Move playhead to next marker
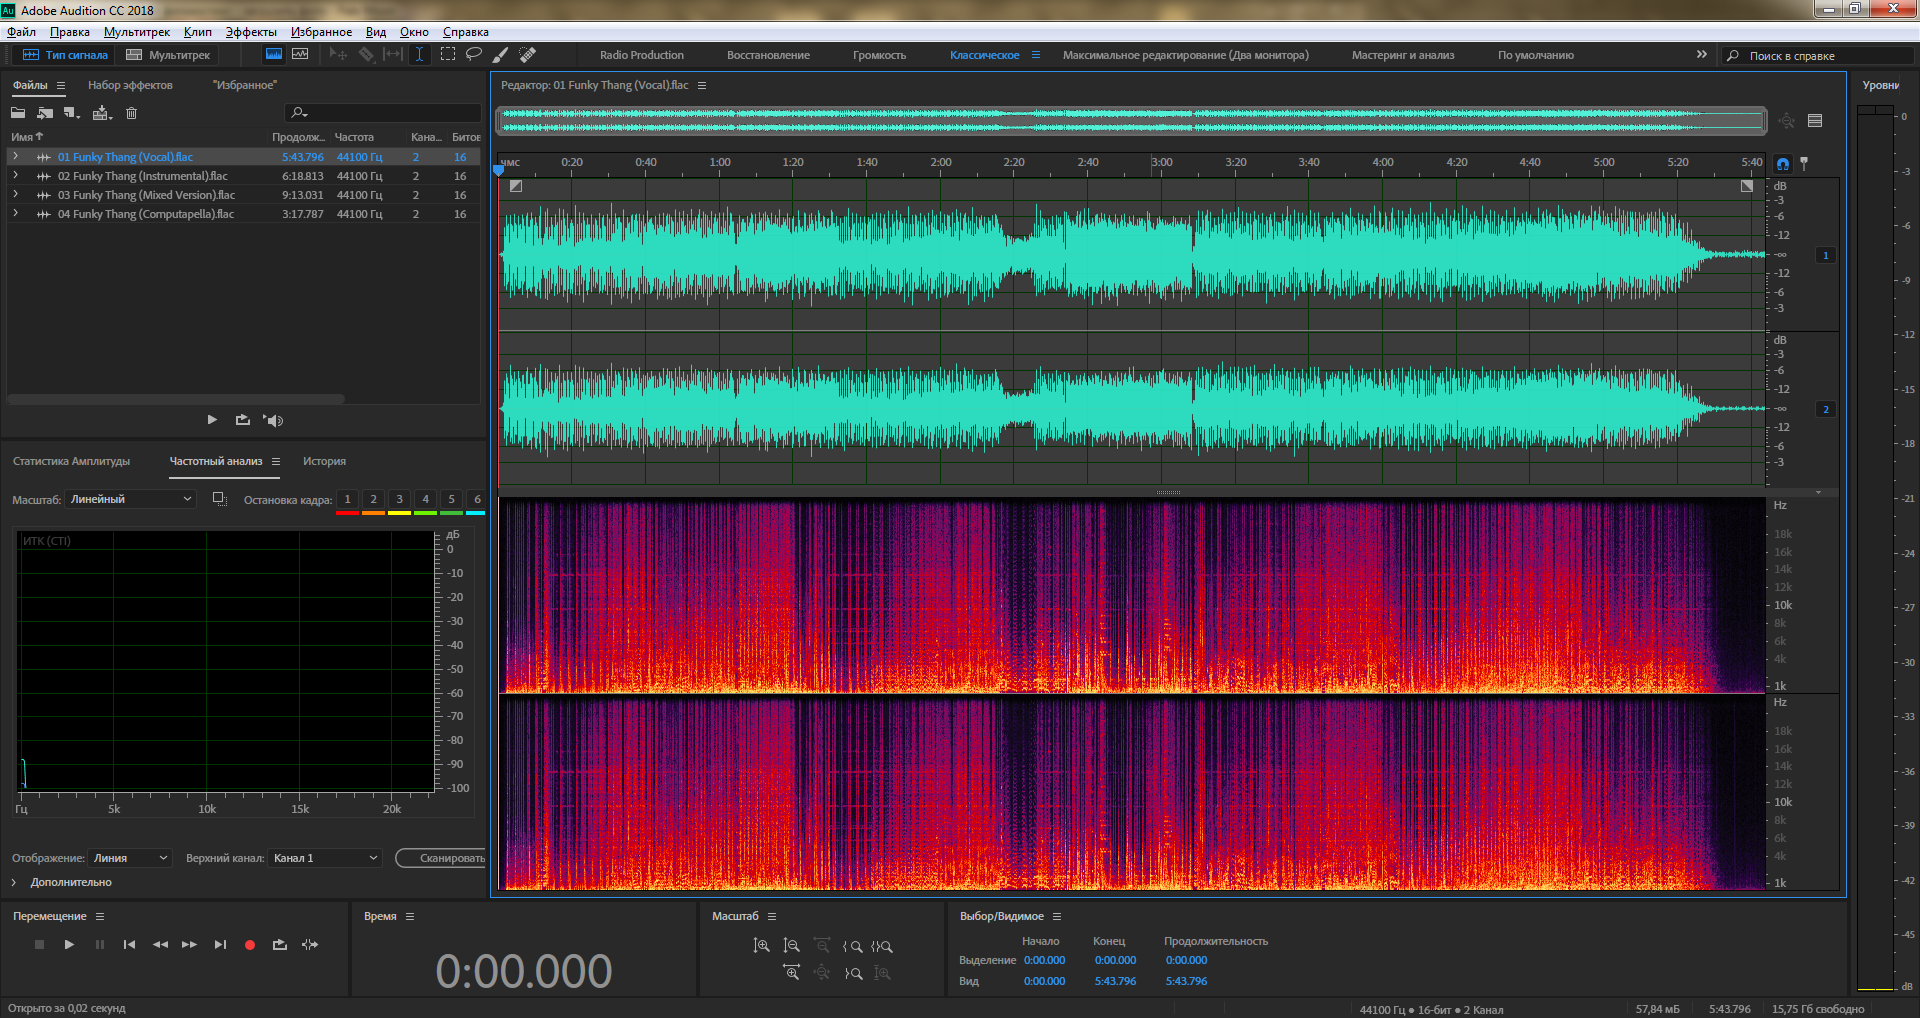Screen dimensions: 1920x1018 220,944
